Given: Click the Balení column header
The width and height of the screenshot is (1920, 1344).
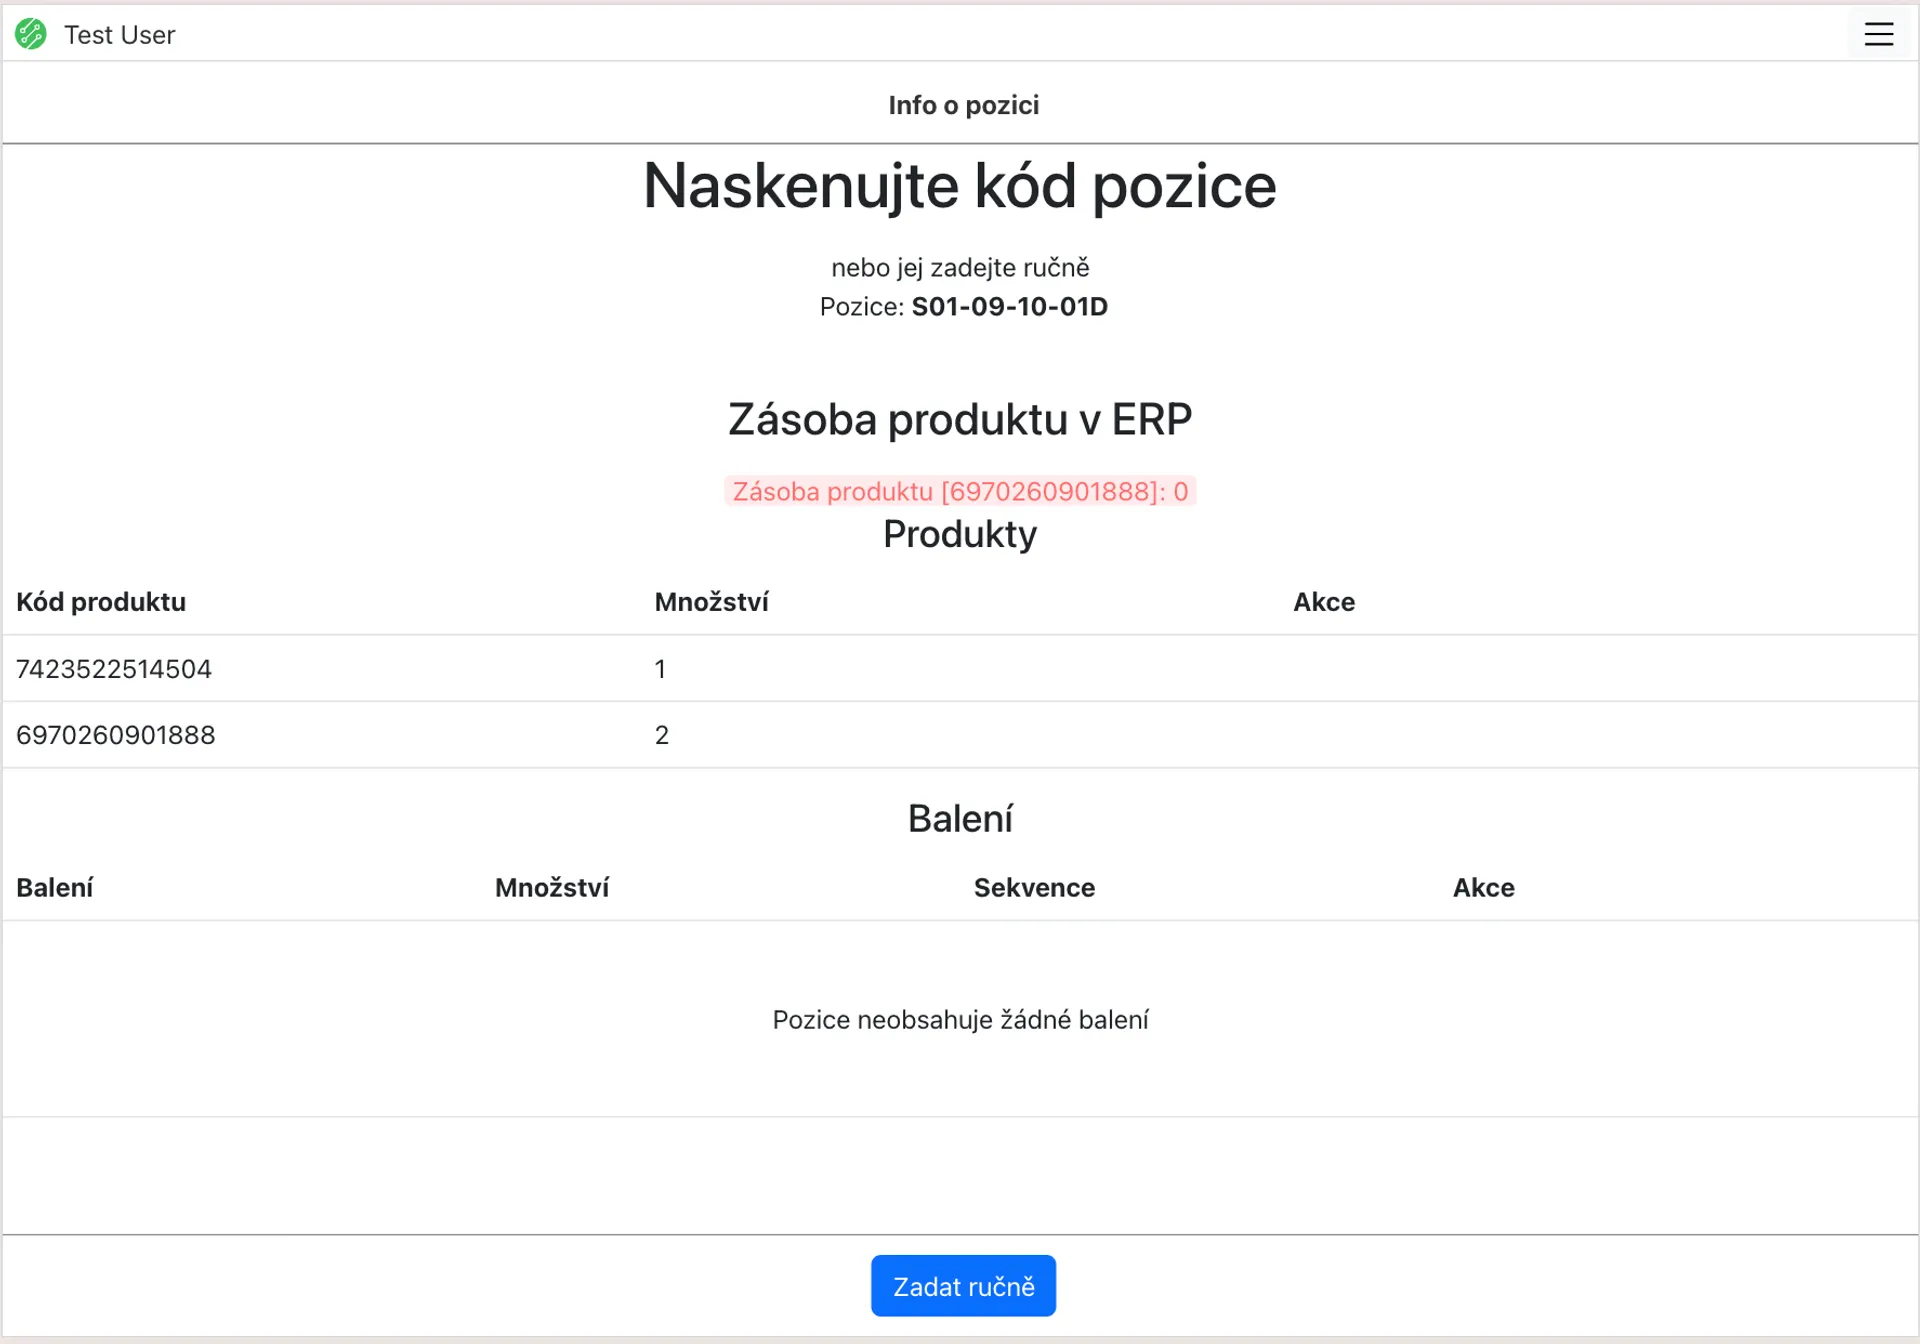Looking at the screenshot, I should [55, 887].
